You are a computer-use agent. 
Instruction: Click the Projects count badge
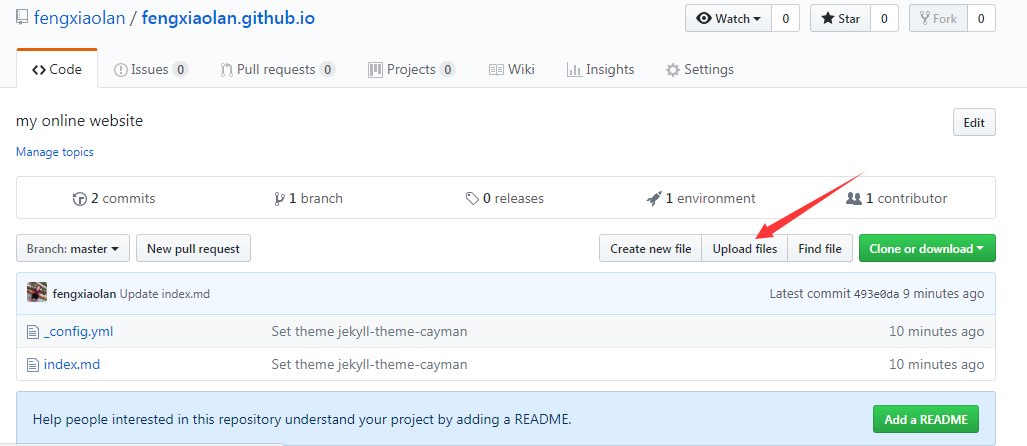447,69
